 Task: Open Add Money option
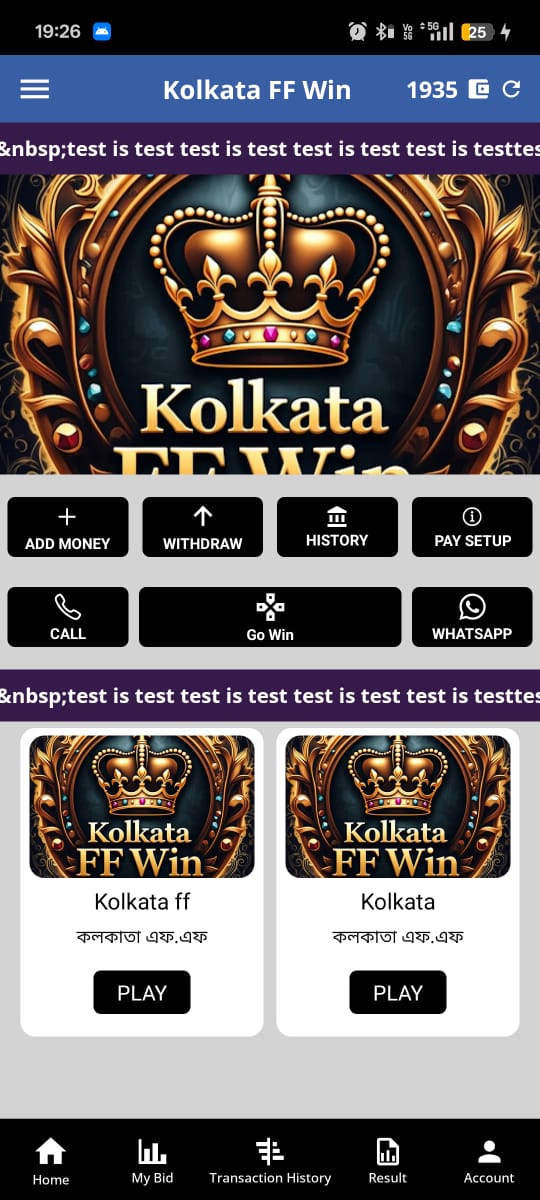[68, 527]
